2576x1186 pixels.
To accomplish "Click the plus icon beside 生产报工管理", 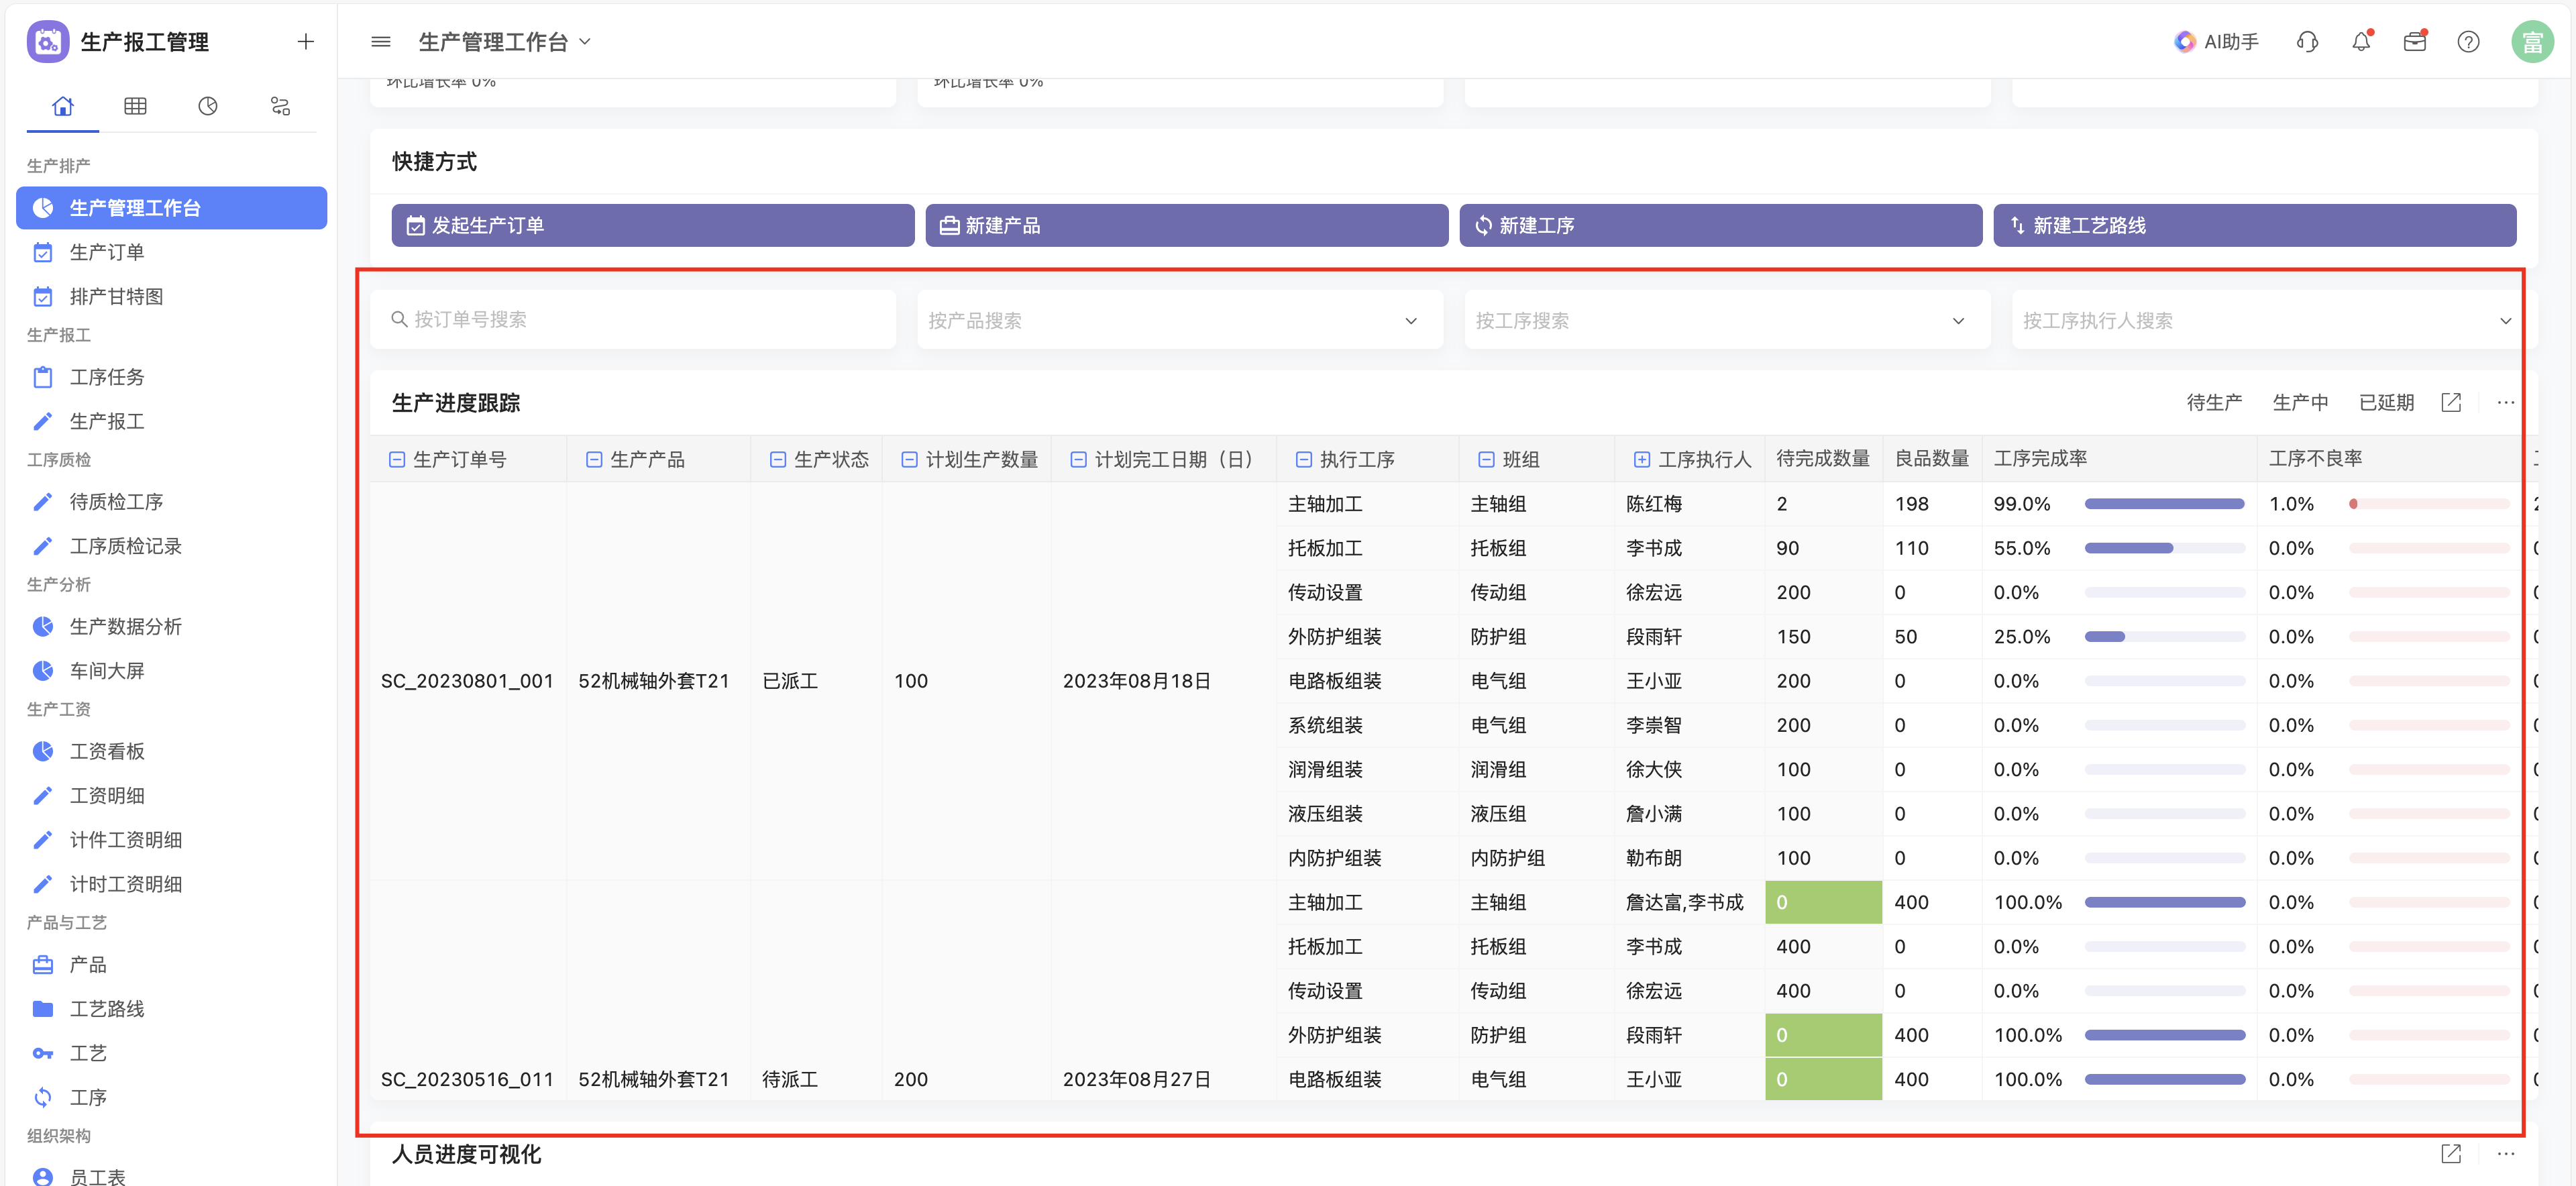I will (x=306, y=41).
